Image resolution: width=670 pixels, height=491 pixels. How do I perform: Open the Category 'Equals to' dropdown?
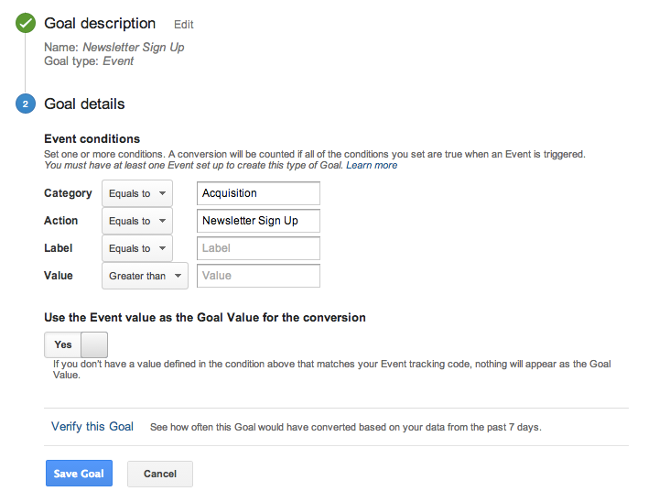point(137,193)
